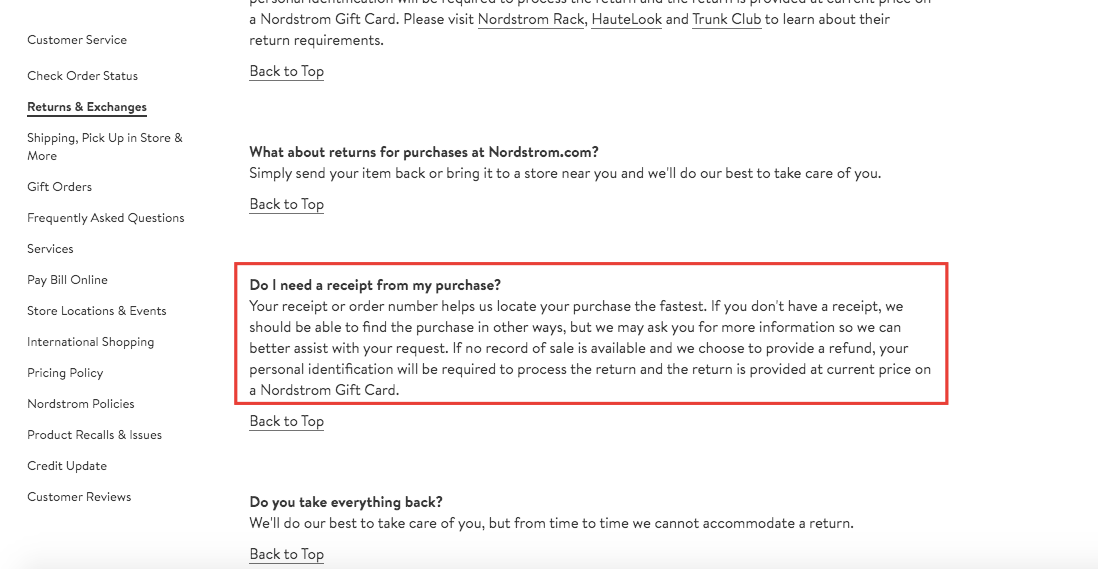Click the Customer Service sidebar heading
Screen dimensions: 1101x571
pyautogui.click(x=77, y=40)
